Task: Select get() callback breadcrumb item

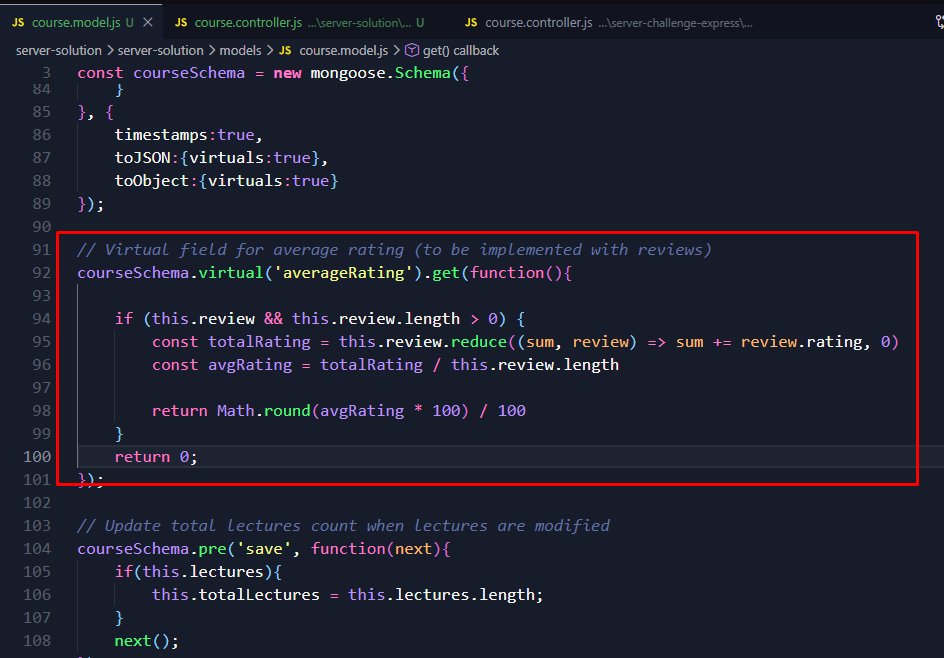Action: click(461, 51)
